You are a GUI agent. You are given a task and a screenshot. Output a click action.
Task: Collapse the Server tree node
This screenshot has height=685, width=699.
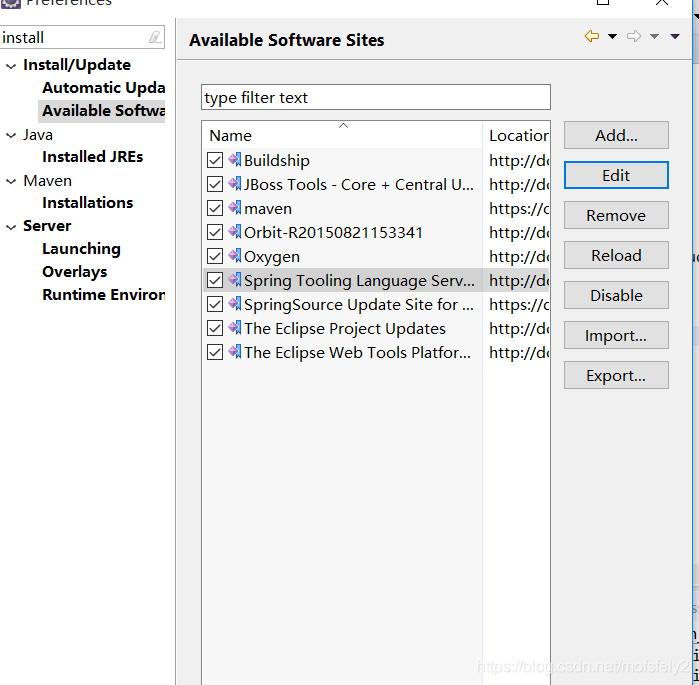pos(11,227)
